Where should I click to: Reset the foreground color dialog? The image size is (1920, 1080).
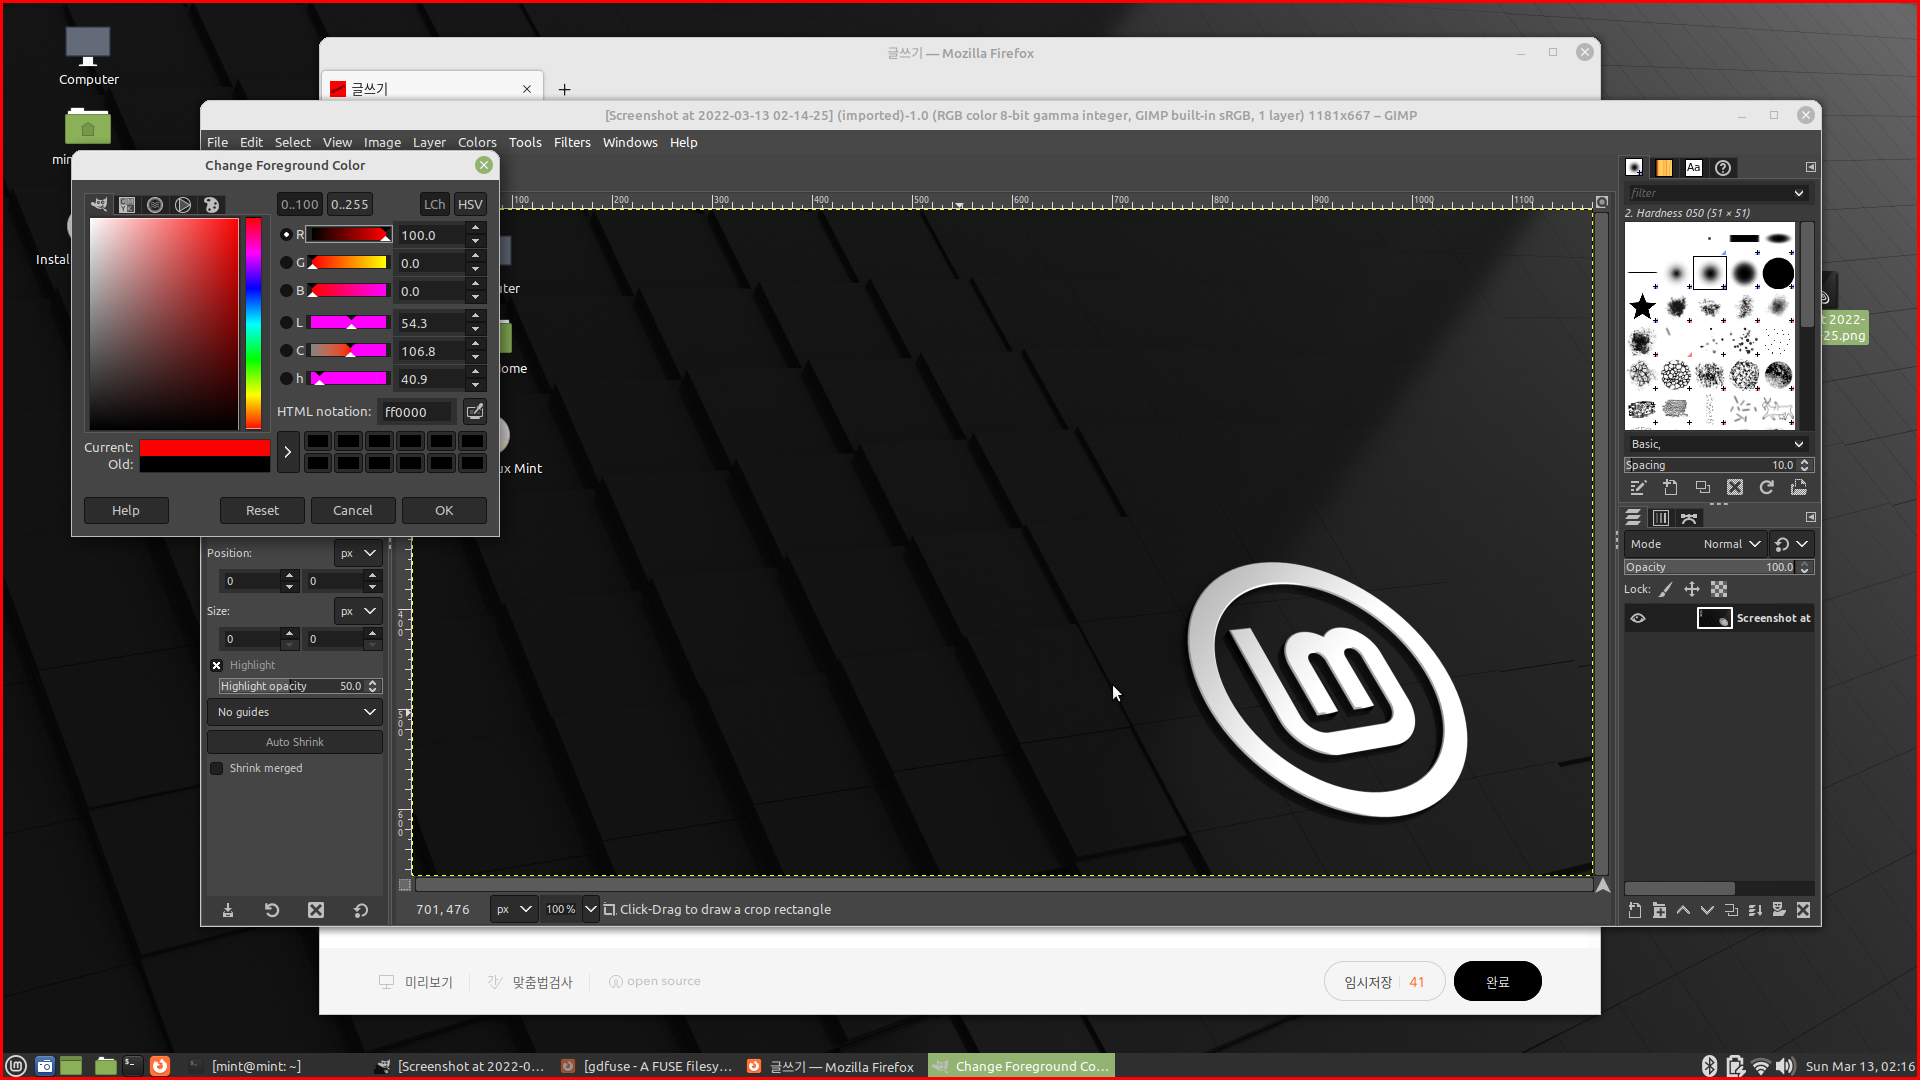(262, 510)
